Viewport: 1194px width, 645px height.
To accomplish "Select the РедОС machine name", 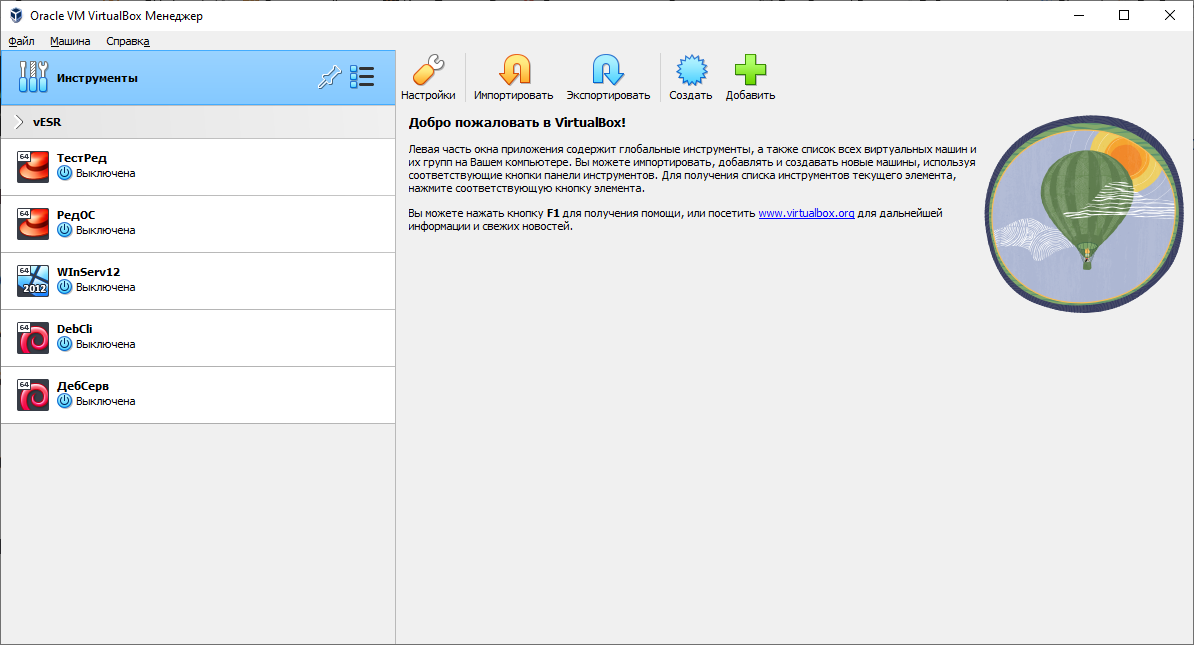I will coord(76,215).
